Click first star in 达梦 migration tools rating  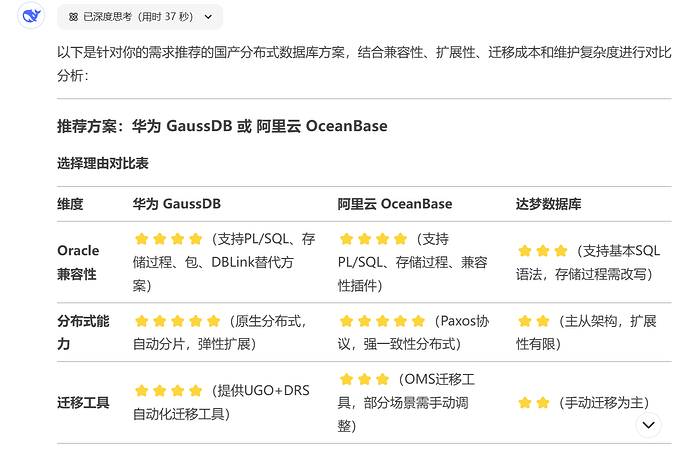(x=525, y=403)
